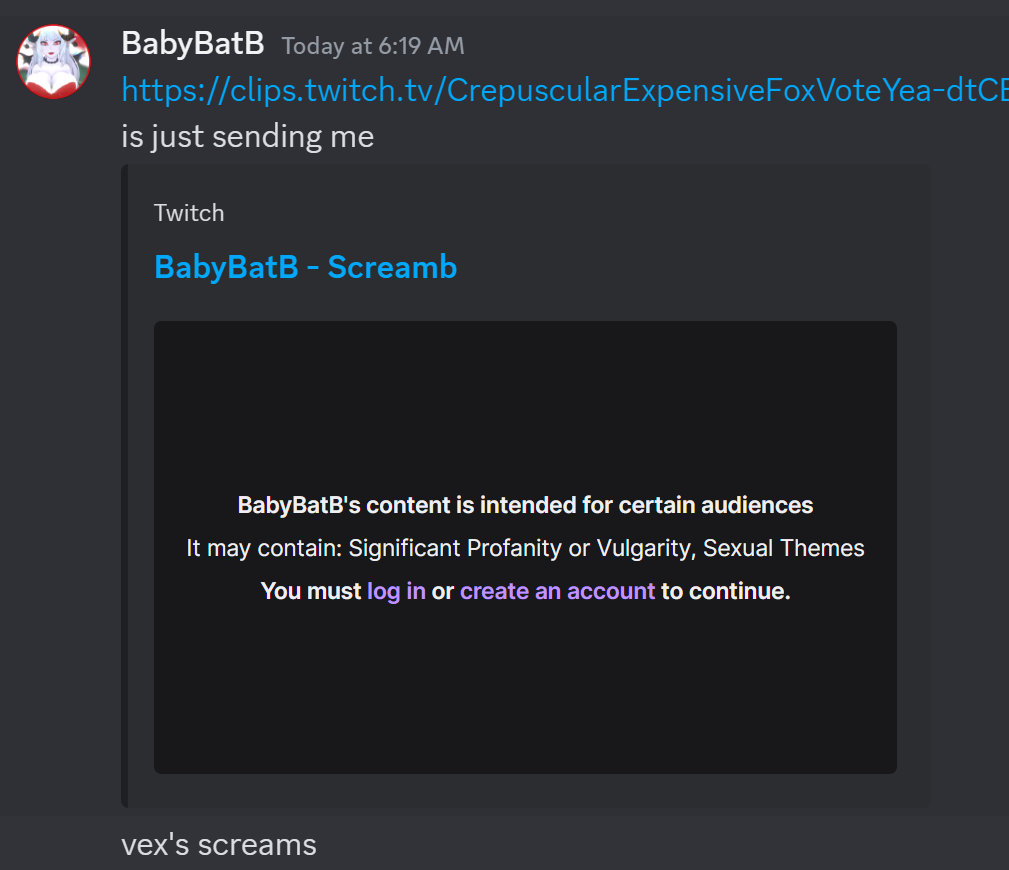Open the clips.twitch.tv CrepuscularExpensiveFox link
The width and height of the screenshot is (1009, 870).
click(x=565, y=90)
